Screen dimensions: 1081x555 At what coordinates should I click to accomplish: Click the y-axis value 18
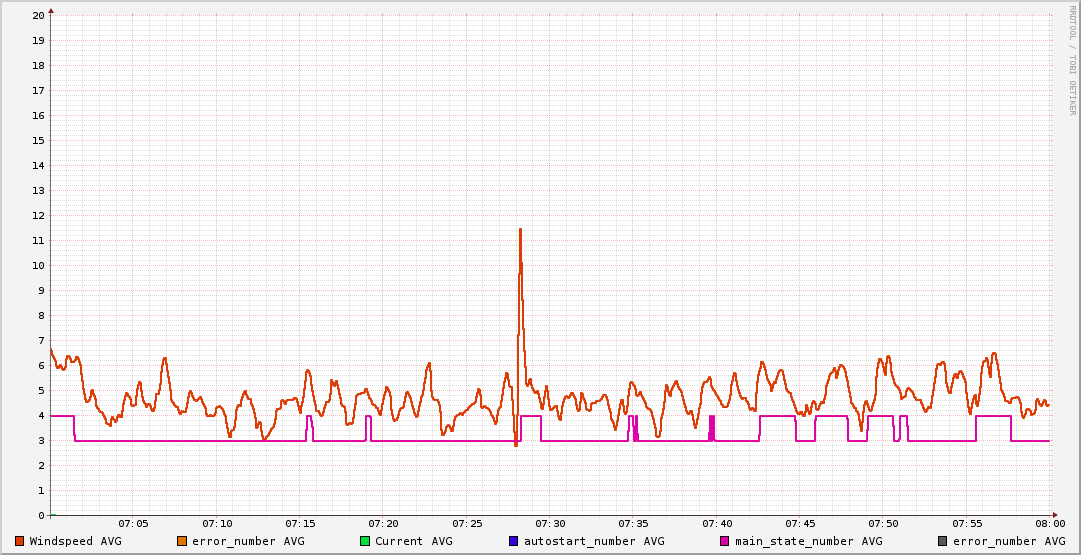tap(39, 65)
